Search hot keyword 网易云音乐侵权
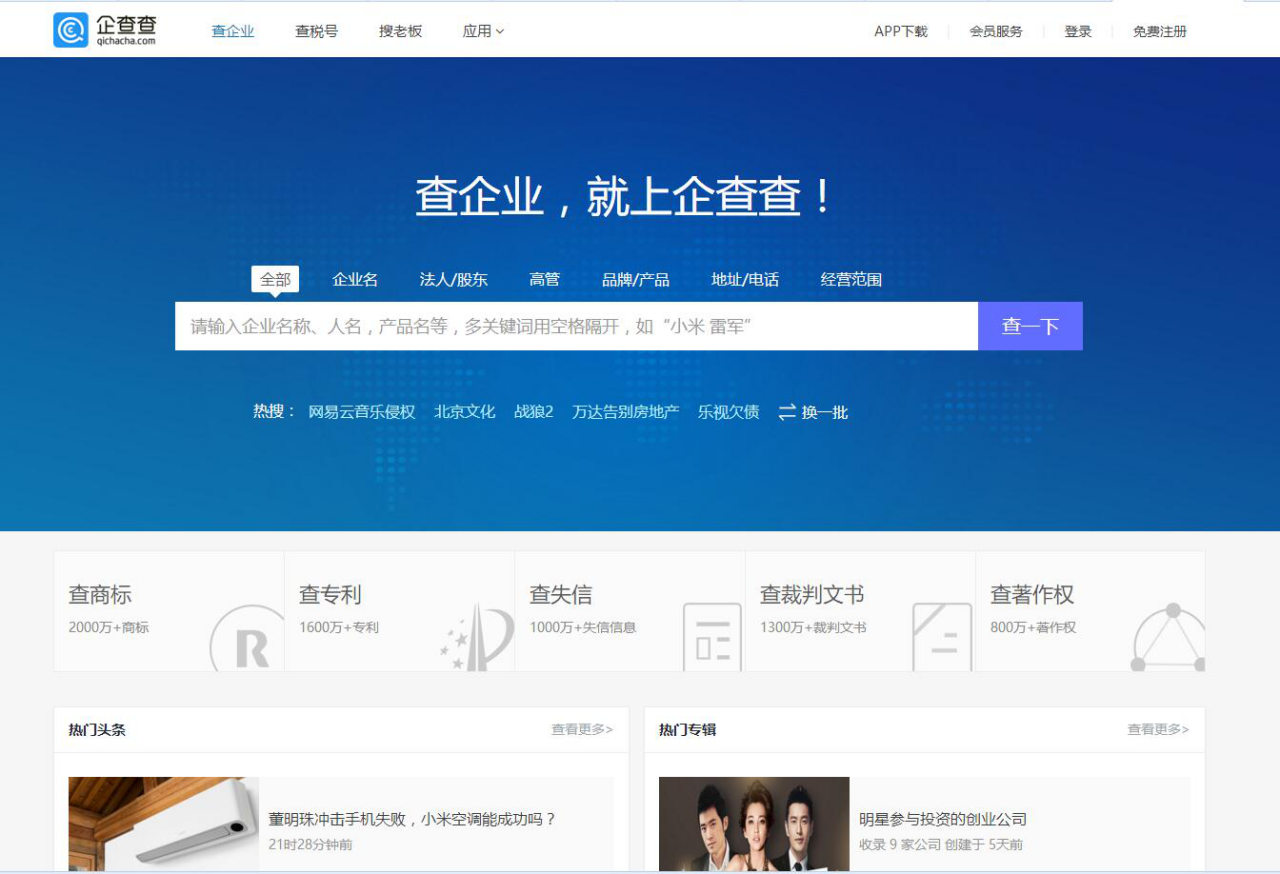The height and width of the screenshot is (874, 1280). pyautogui.click(x=362, y=412)
